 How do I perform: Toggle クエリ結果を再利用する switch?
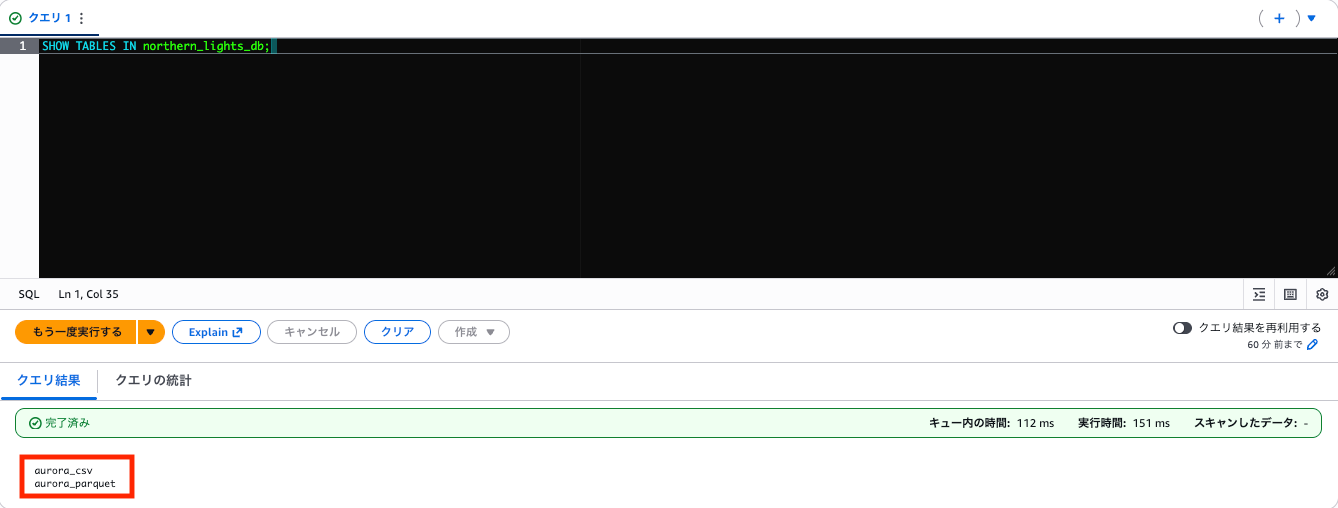[x=1183, y=328]
